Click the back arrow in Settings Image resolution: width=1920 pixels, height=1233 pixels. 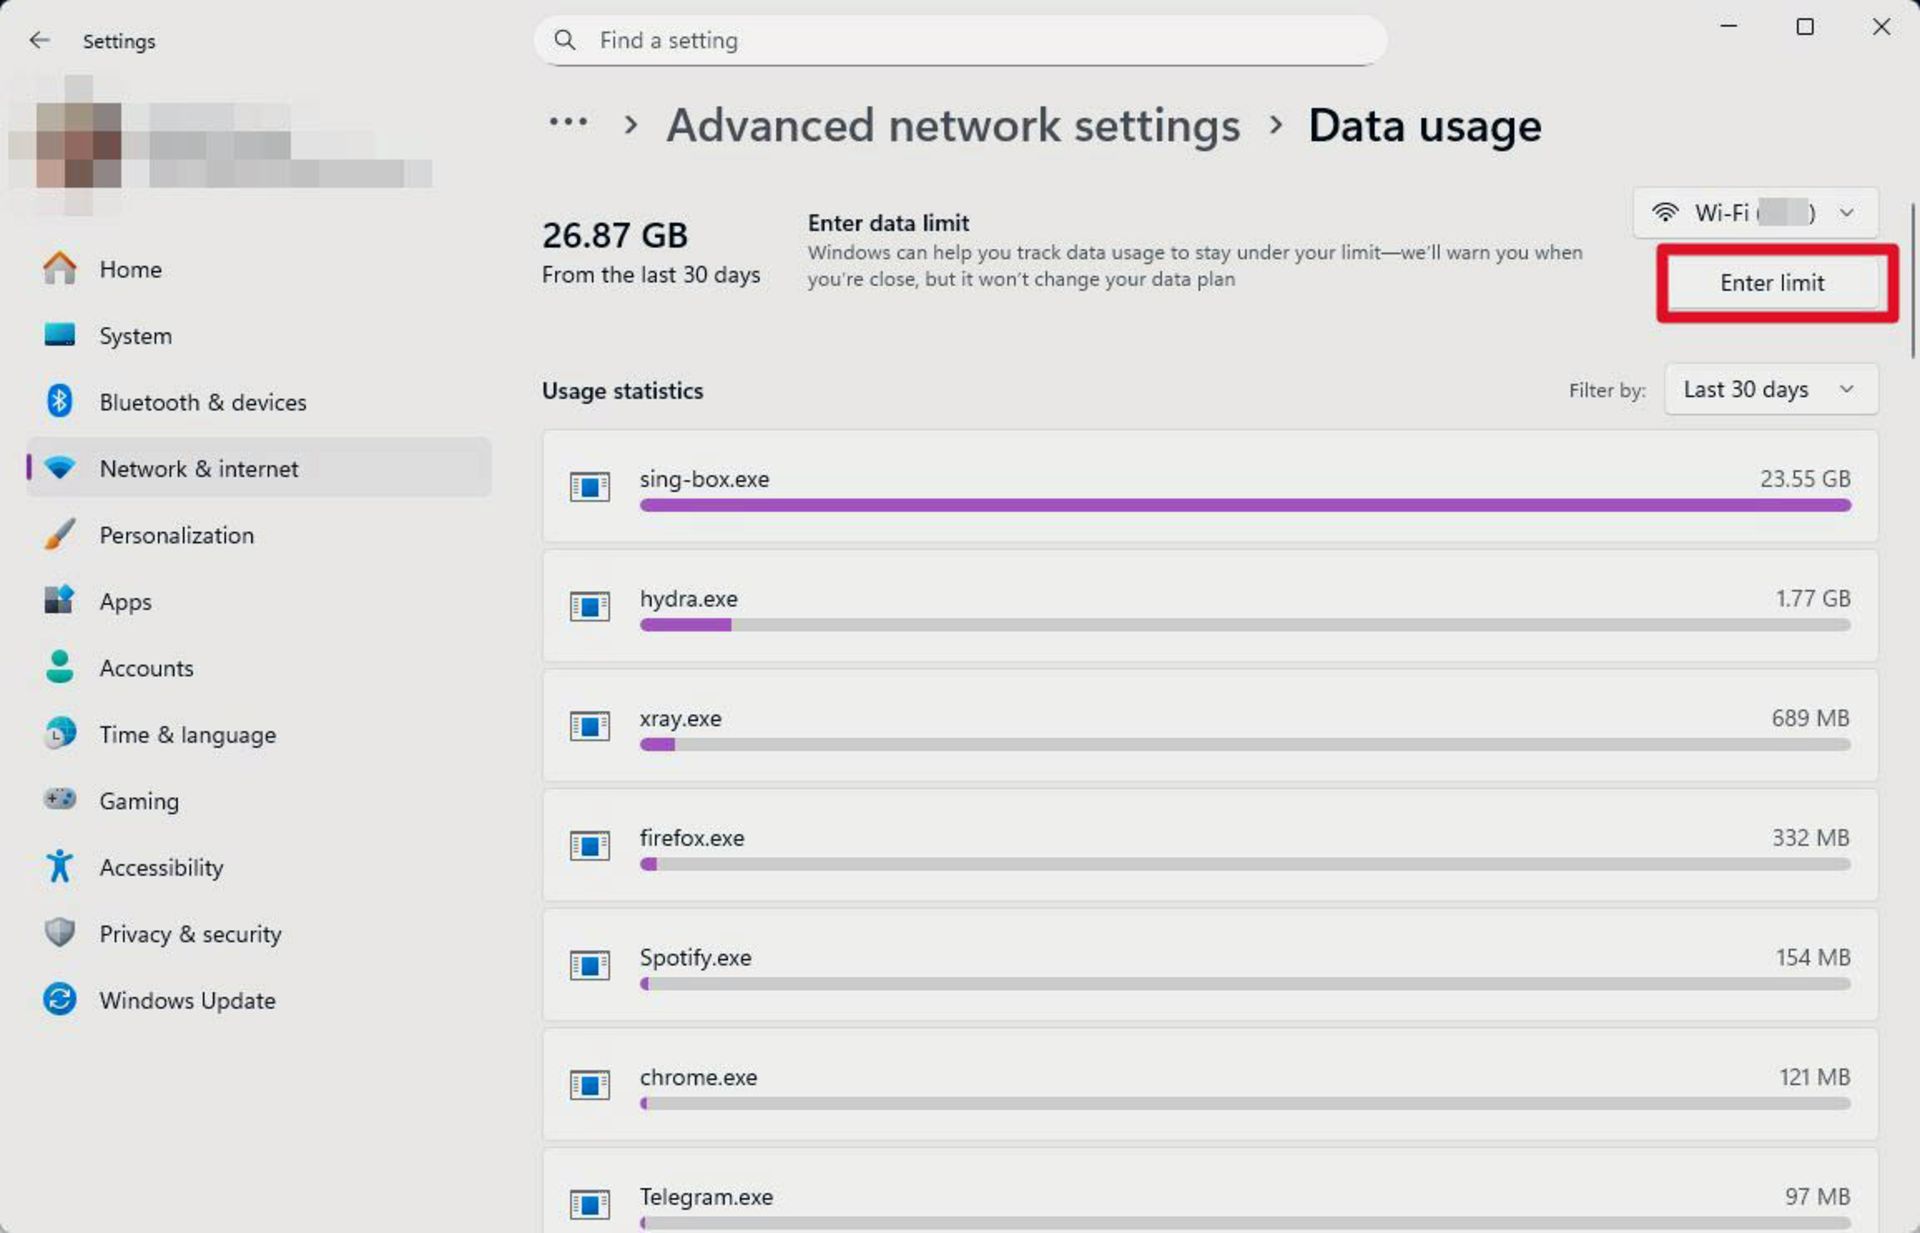pos(39,40)
